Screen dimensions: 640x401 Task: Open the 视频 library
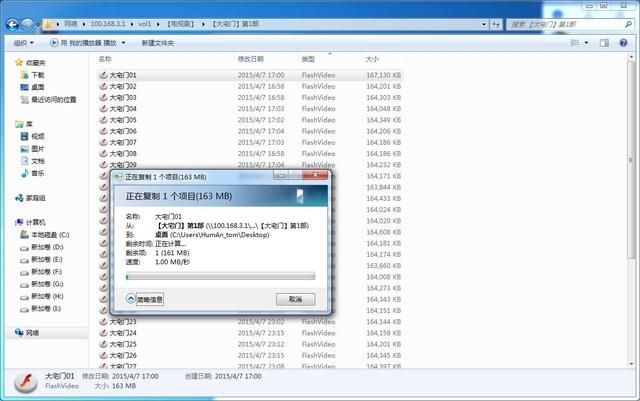pos(38,136)
